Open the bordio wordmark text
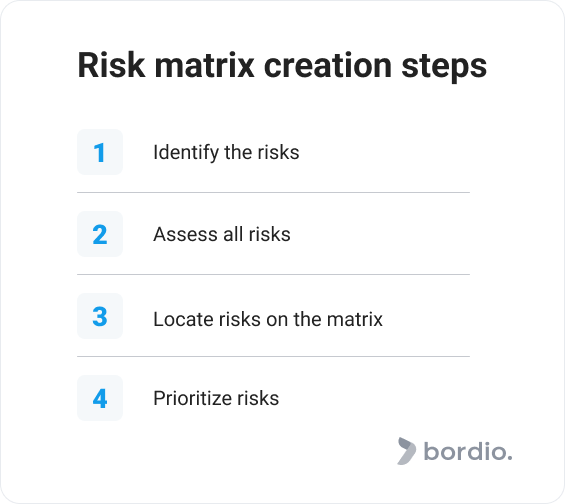 468,451
